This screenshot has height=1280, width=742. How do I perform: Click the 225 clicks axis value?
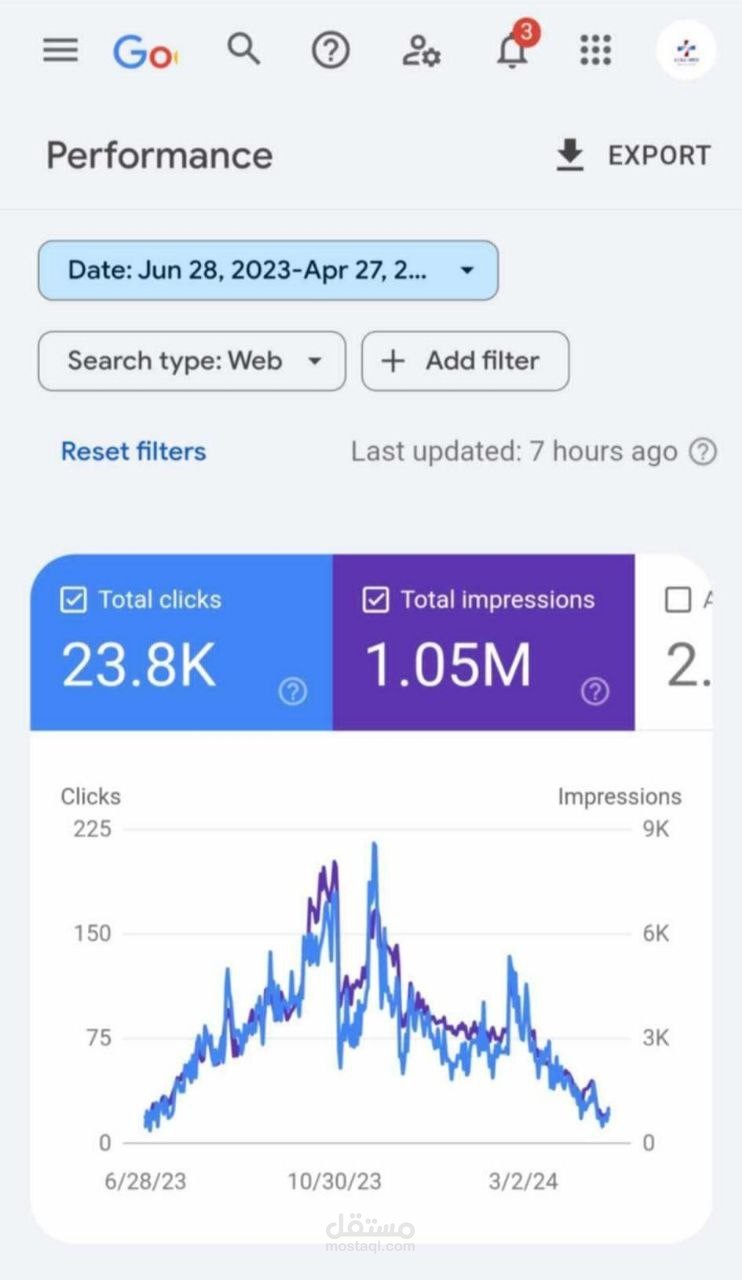click(x=92, y=830)
